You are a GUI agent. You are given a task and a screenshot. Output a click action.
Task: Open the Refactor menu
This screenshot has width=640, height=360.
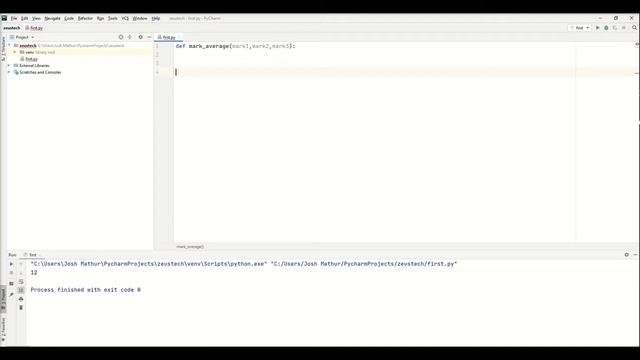(85, 18)
